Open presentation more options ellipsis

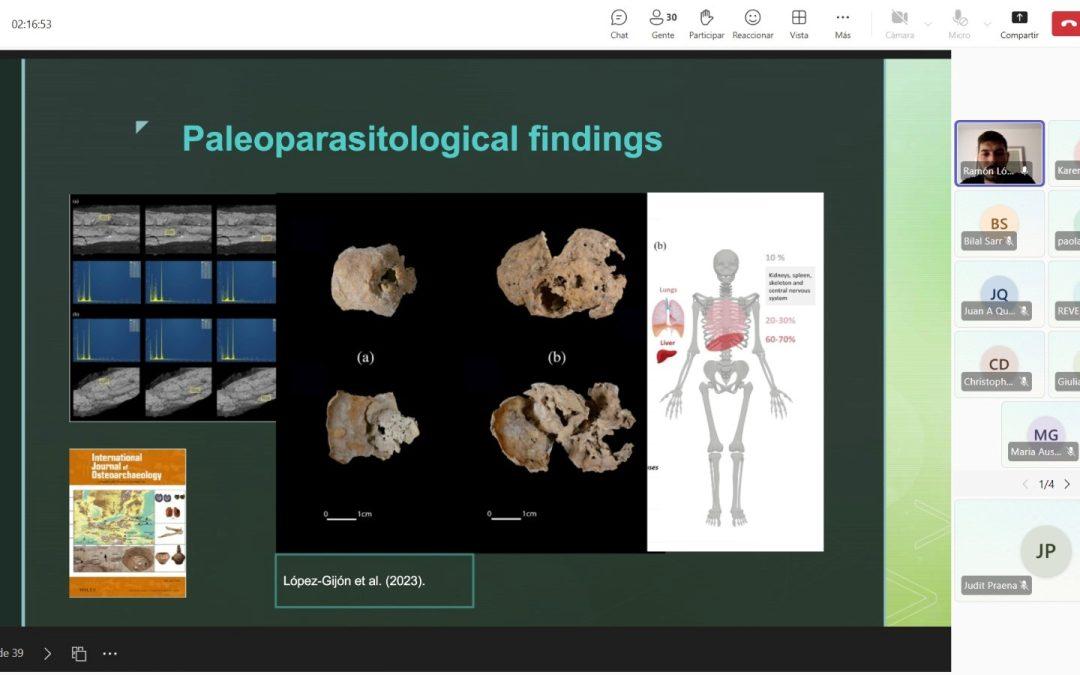110,653
